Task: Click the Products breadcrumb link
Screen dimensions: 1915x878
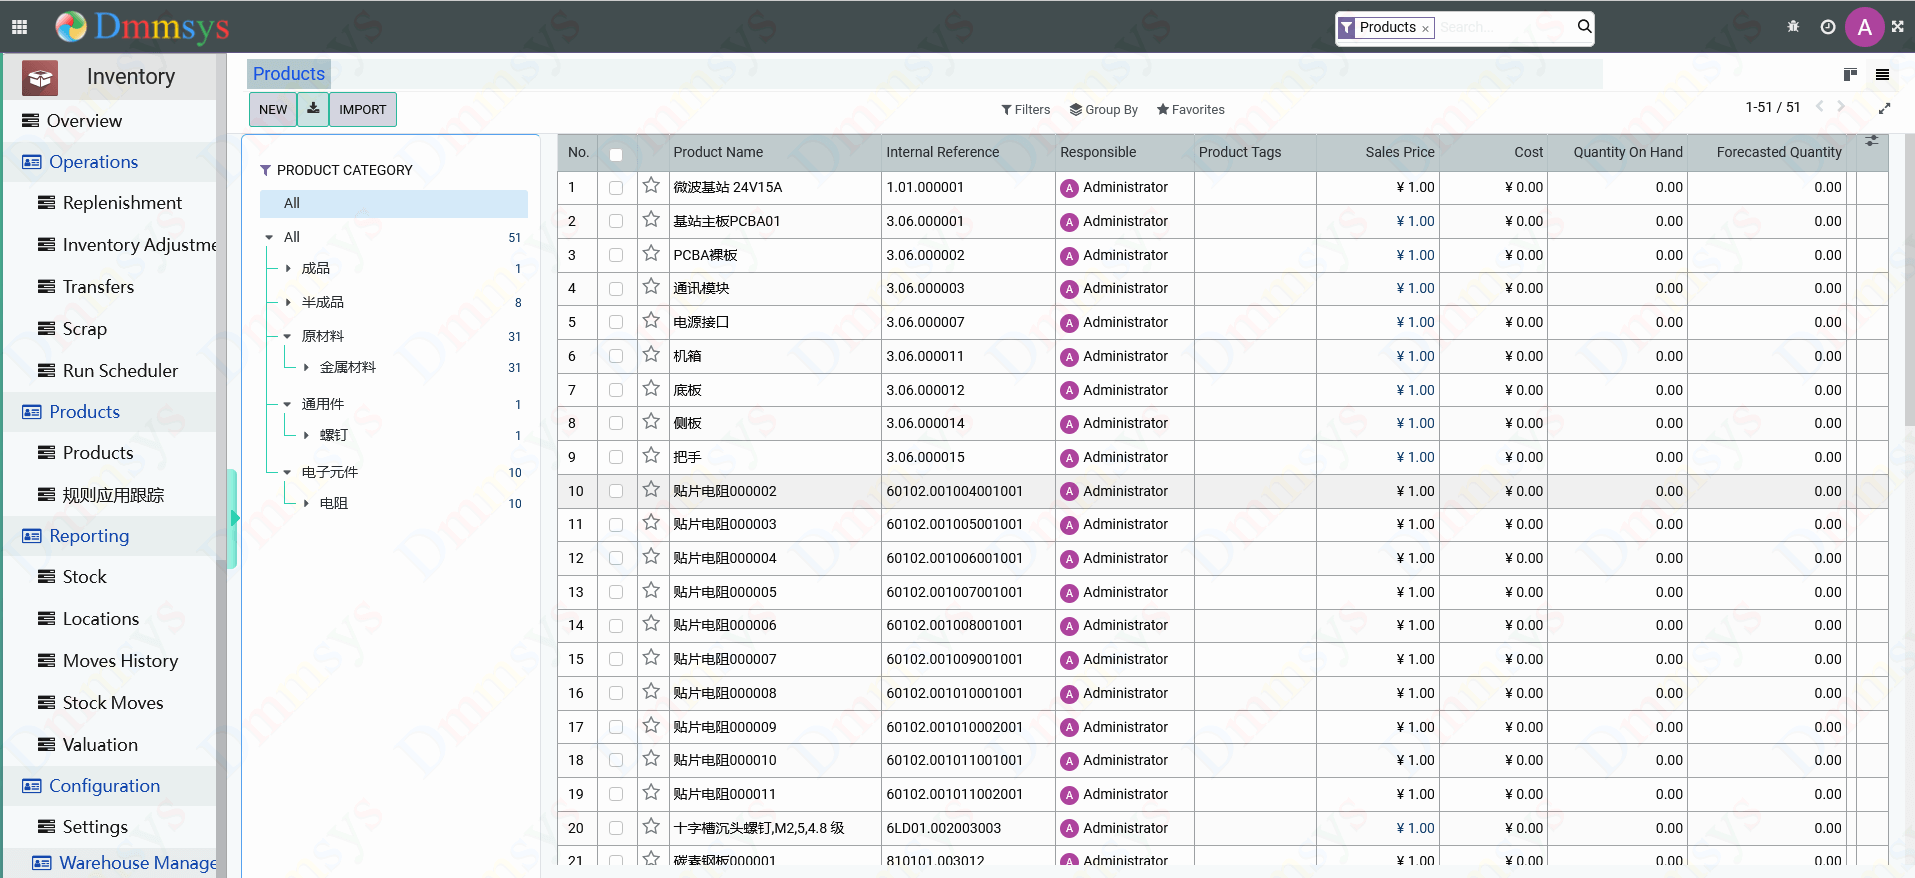Action: tap(289, 73)
